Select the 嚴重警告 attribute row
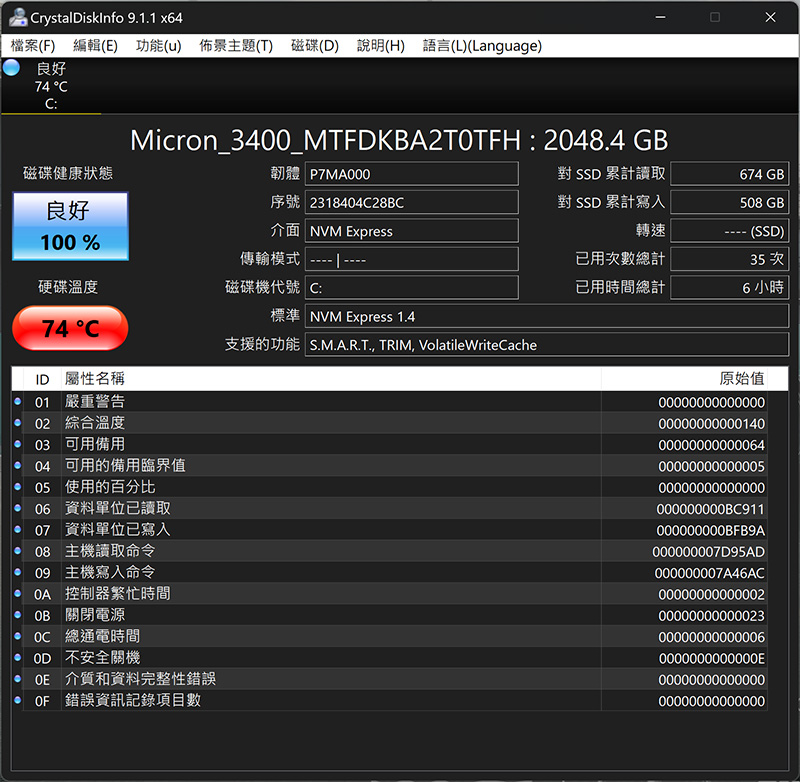 (390, 401)
